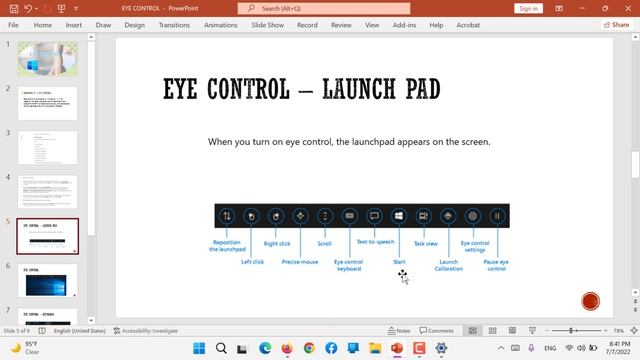Click the spell check book icon in status bar

point(42,331)
